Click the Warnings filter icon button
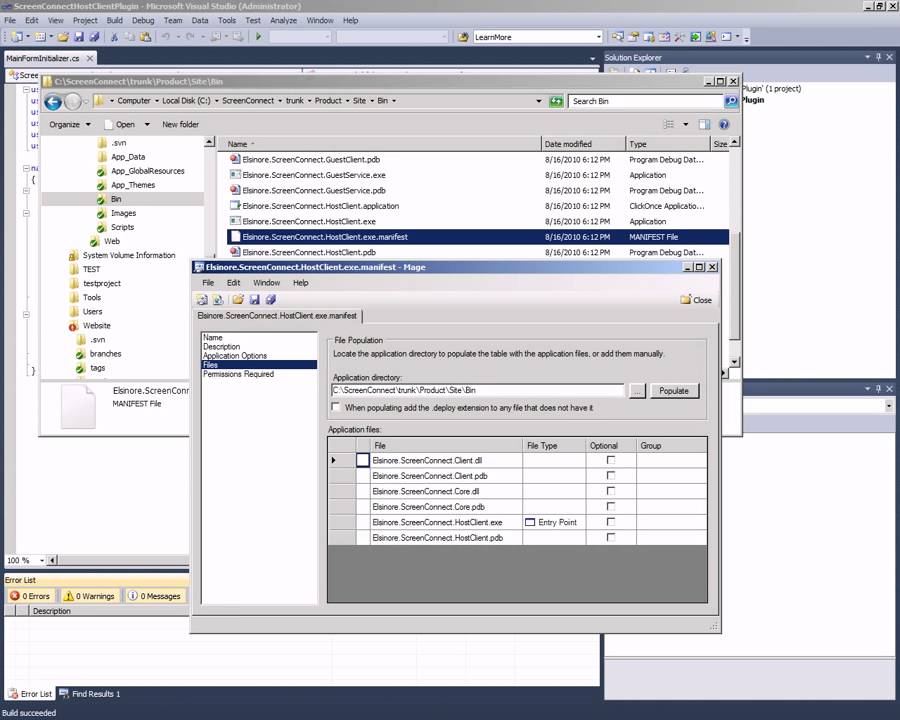Image resolution: width=900 pixels, height=720 pixels. tap(90, 596)
